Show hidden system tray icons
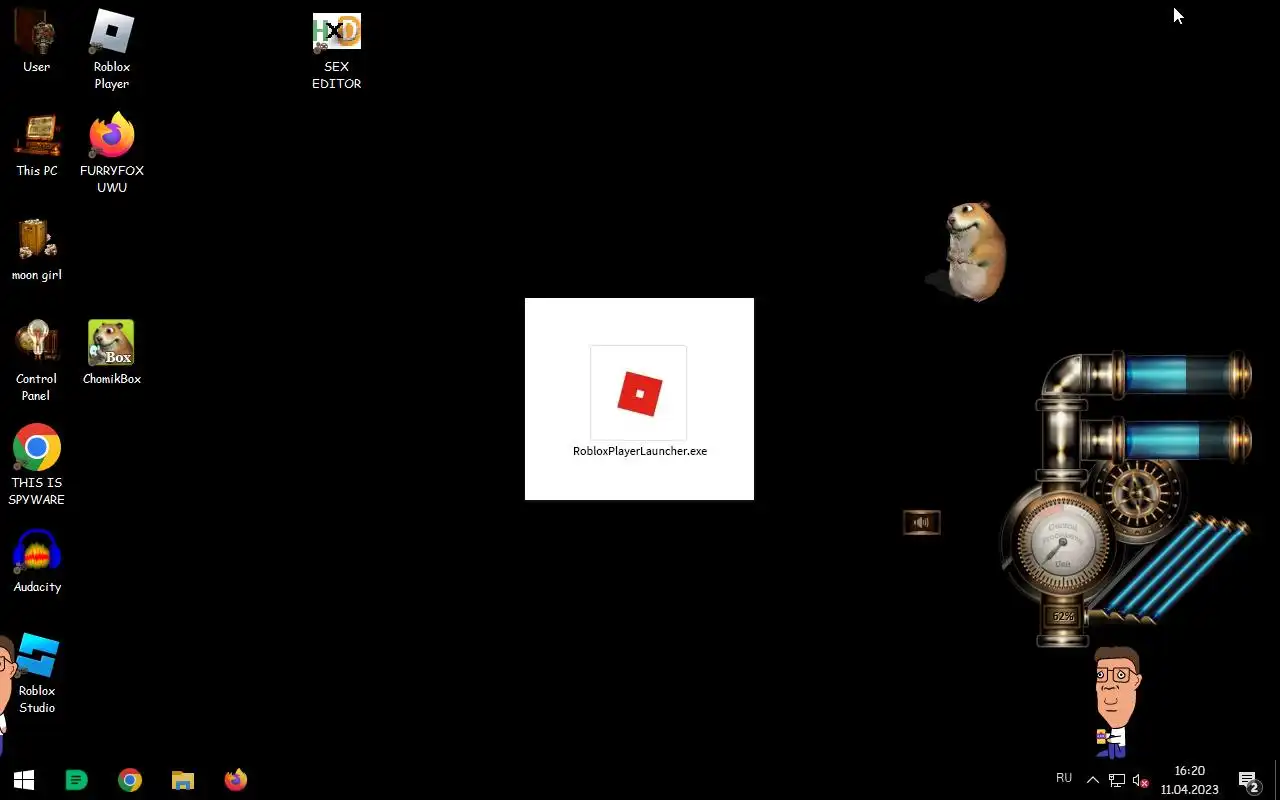The height and width of the screenshot is (800, 1280). click(1092, 780)
